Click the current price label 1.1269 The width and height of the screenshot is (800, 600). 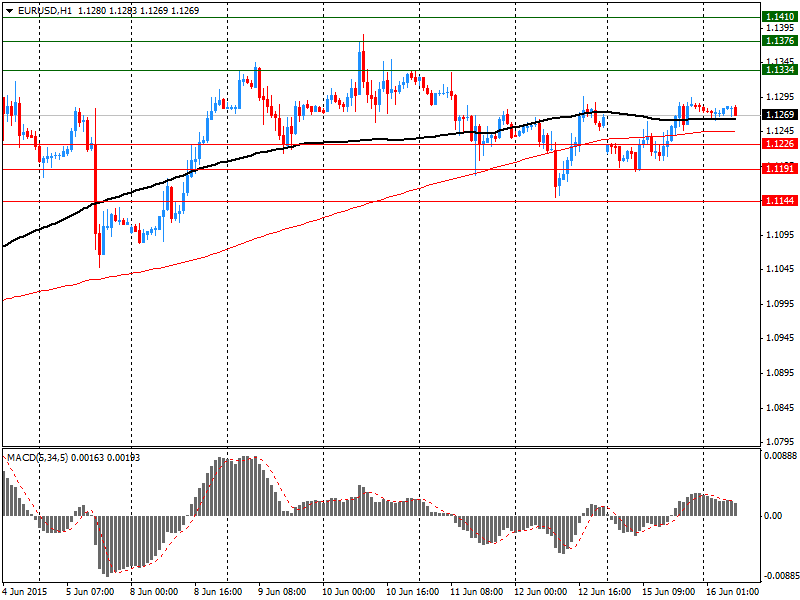tap(779, 115)
